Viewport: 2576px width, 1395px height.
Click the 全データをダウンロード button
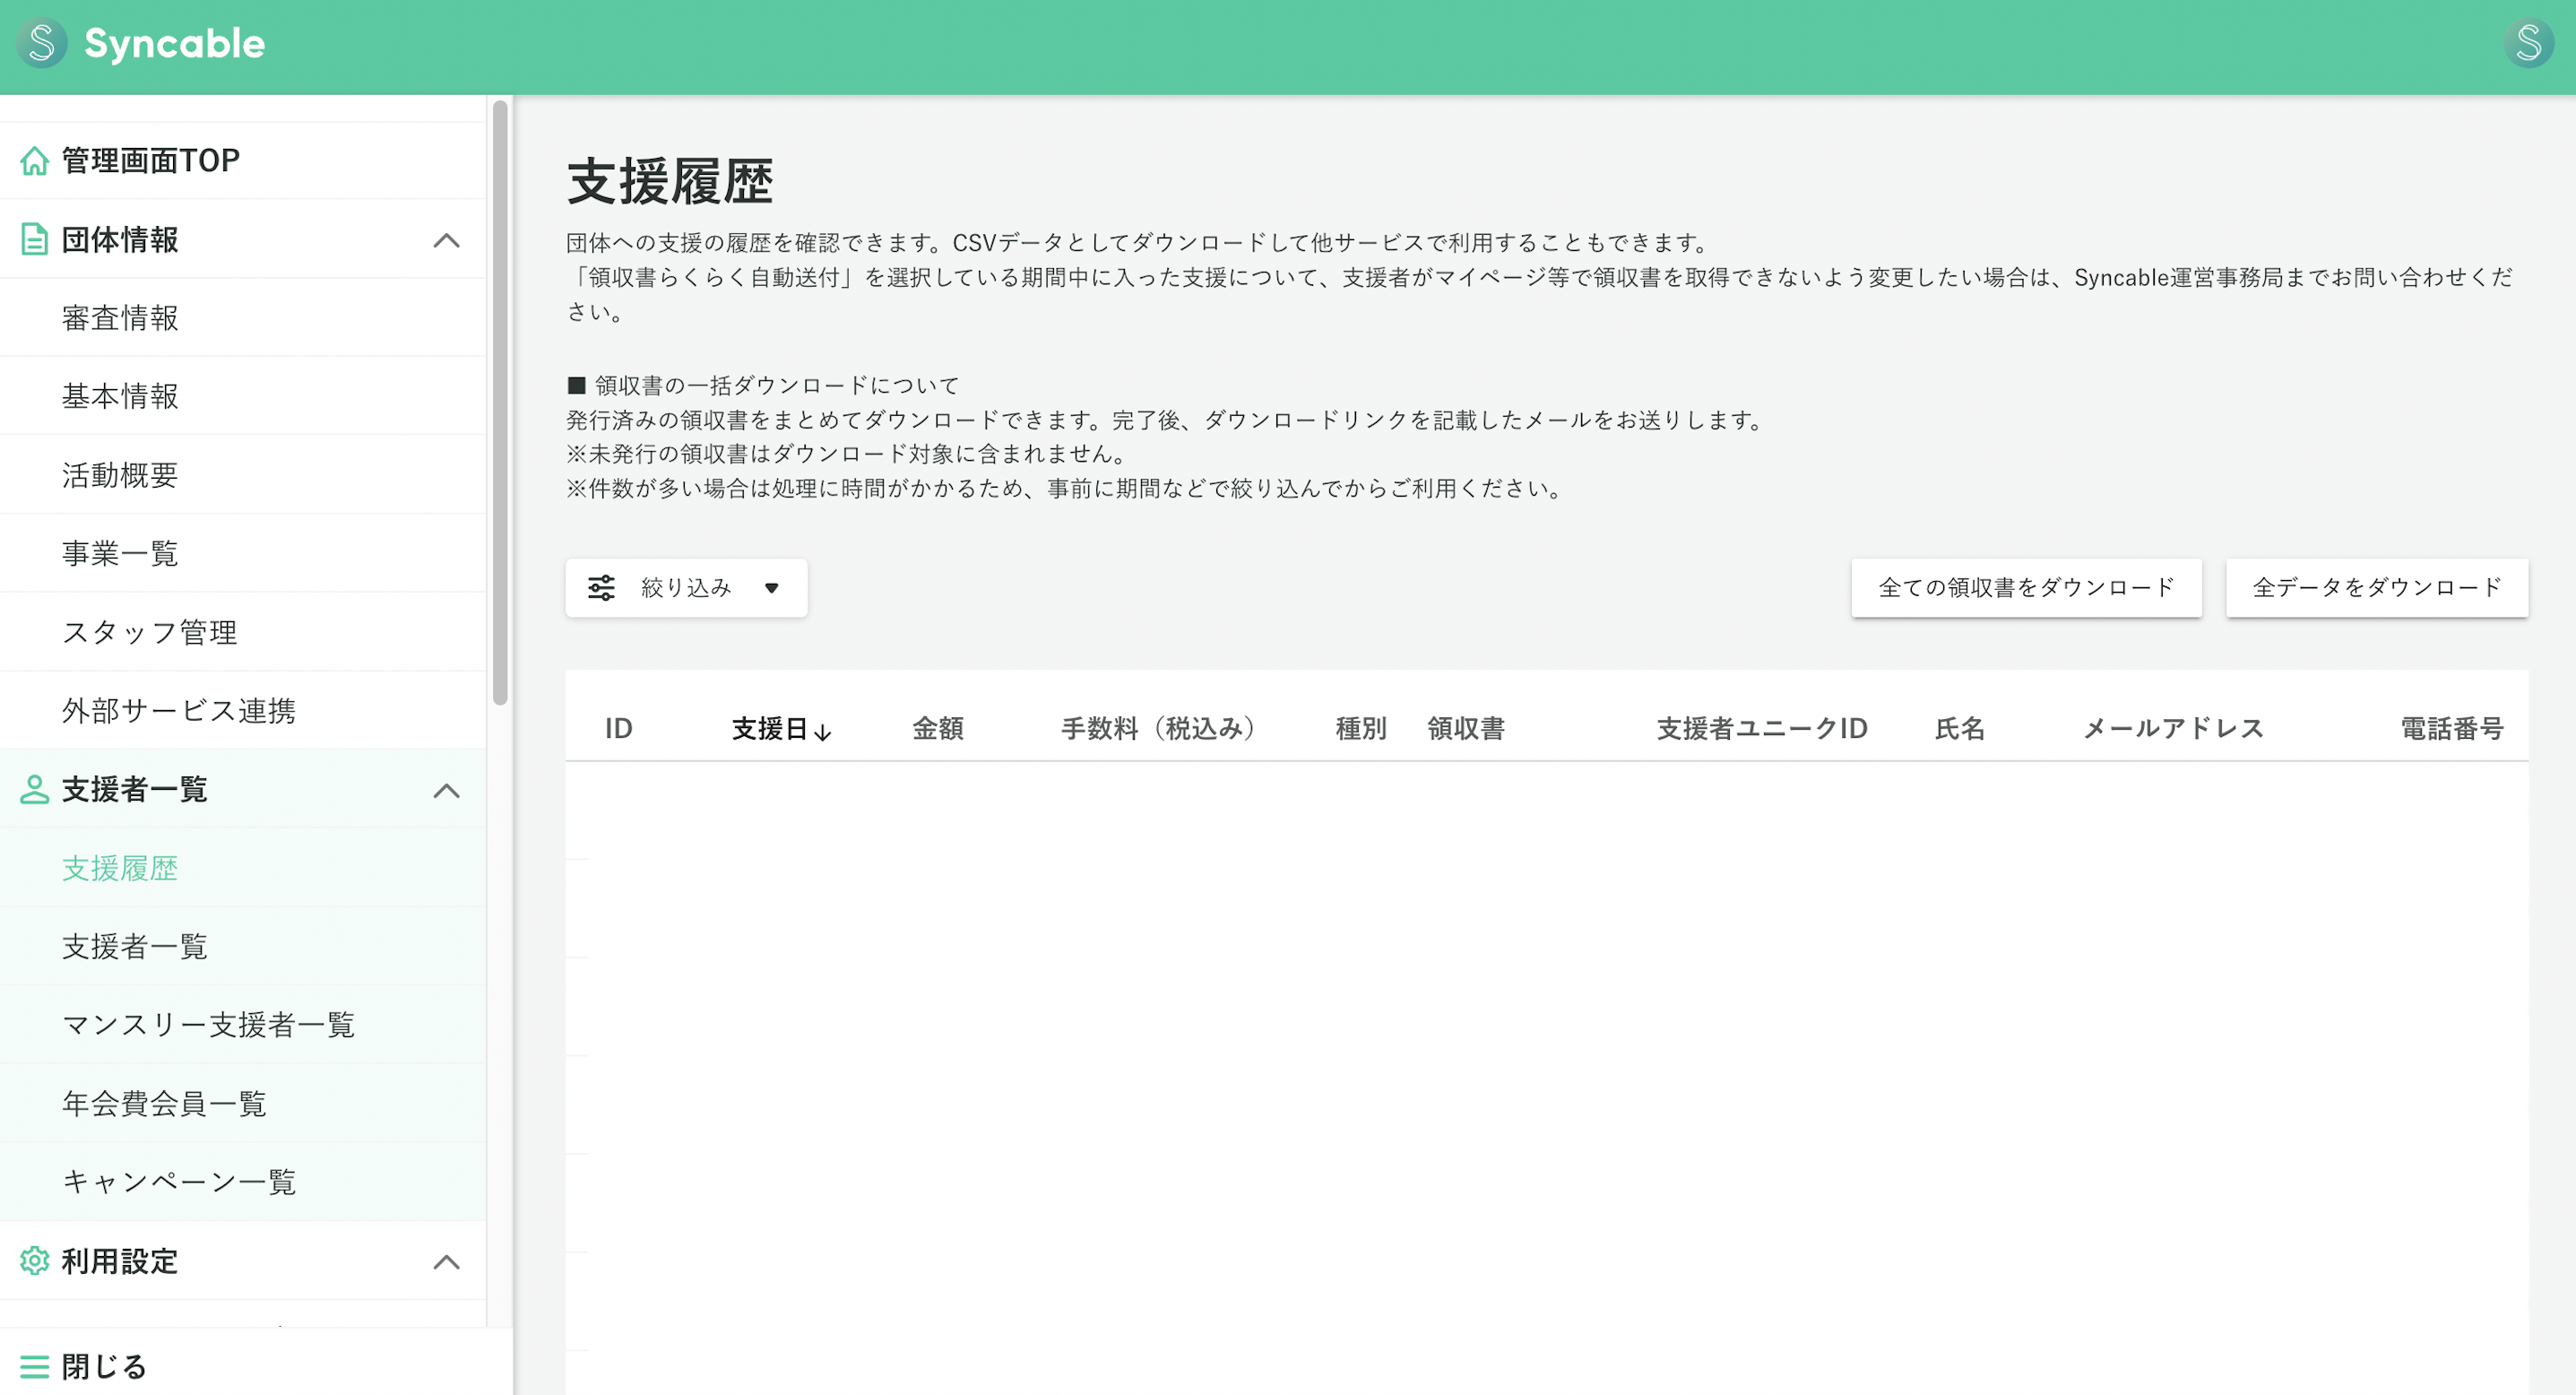click(x=2377, y=588)
